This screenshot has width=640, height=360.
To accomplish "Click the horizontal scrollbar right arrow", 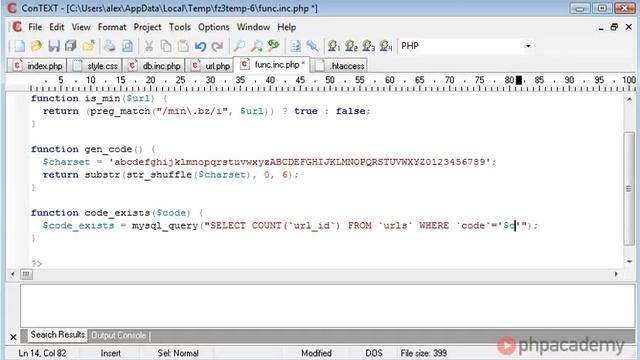I will click(616, 274).
